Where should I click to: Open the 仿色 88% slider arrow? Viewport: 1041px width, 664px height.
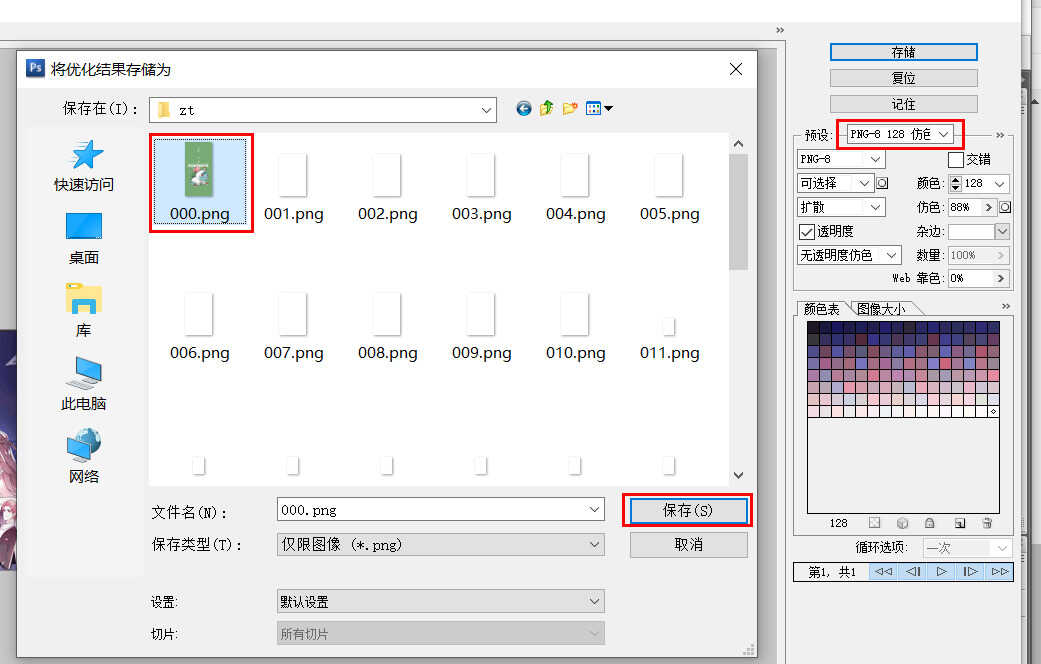point(988,207)
